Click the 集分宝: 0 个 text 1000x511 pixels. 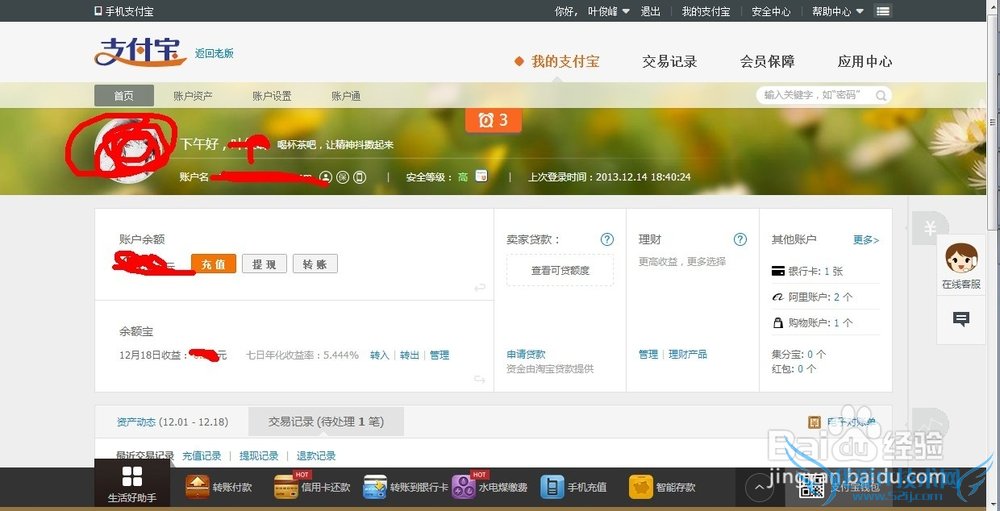pos(798,354)
